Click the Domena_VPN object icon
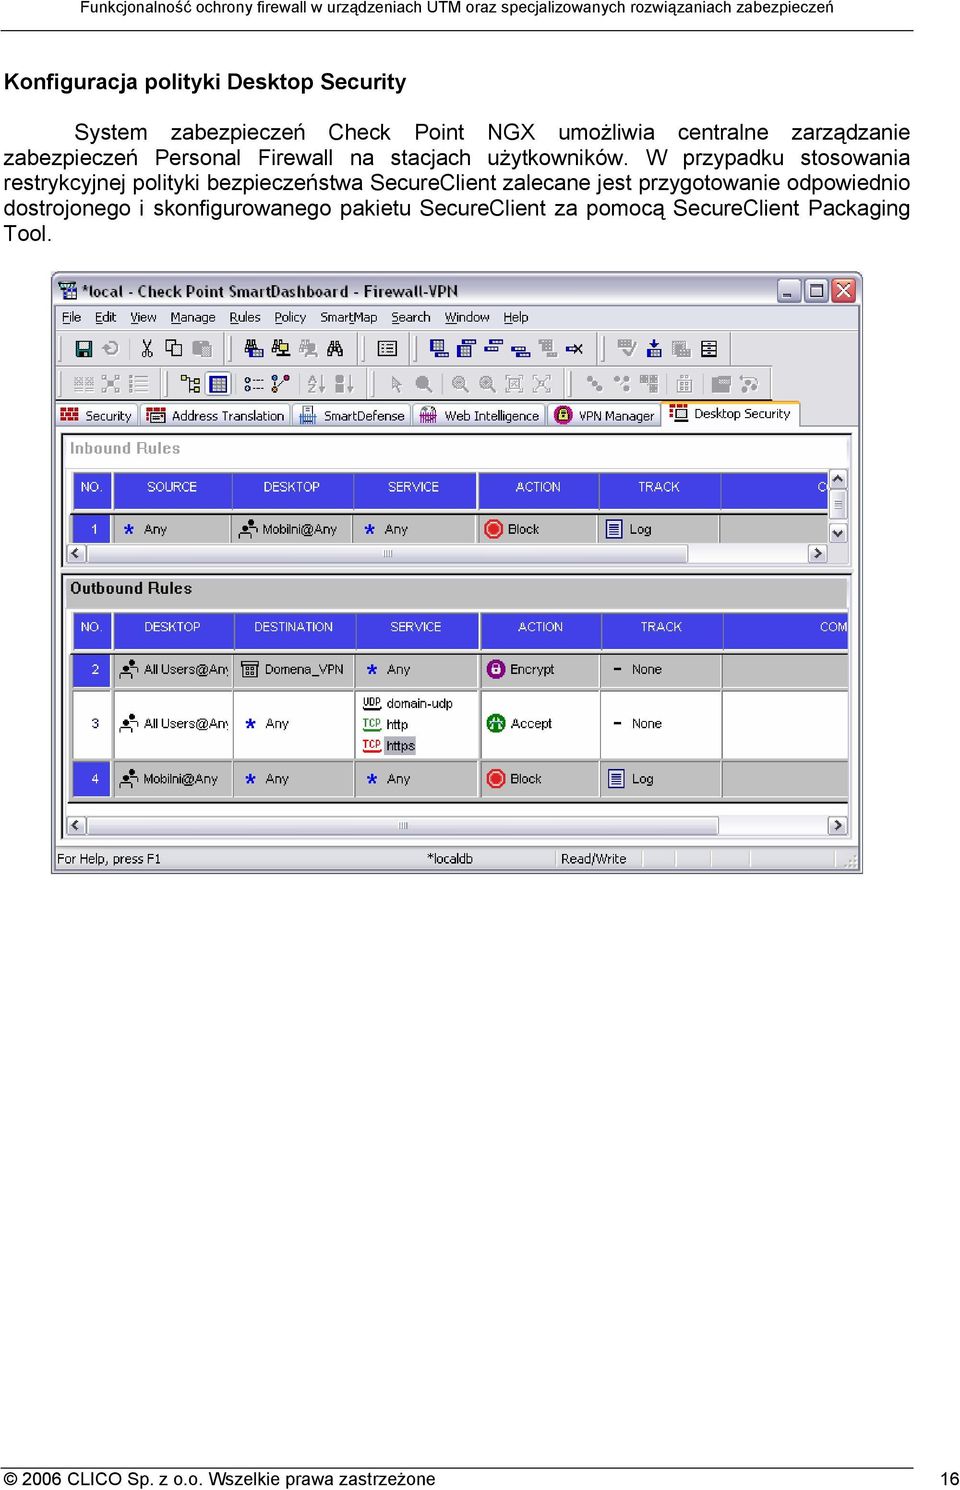The image size is (960, 1490). tap(250, 669)
